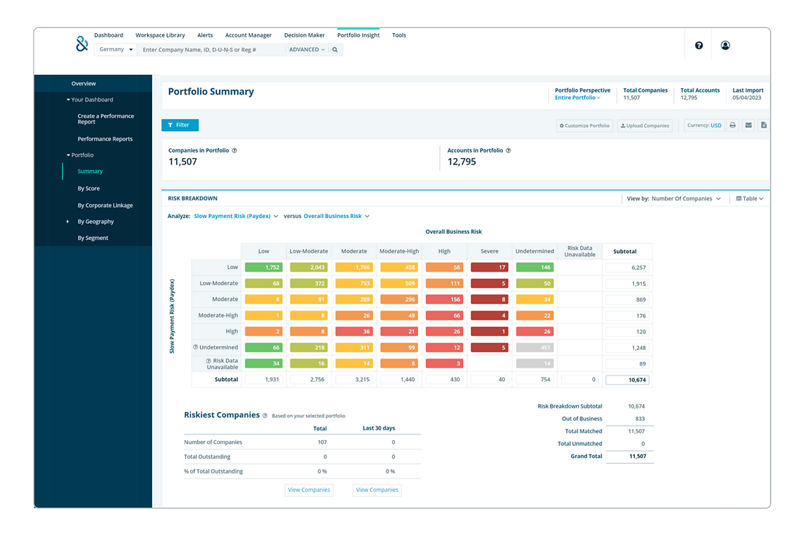
Task: Click the D&B ampersand logo
Action: [82, 43]
